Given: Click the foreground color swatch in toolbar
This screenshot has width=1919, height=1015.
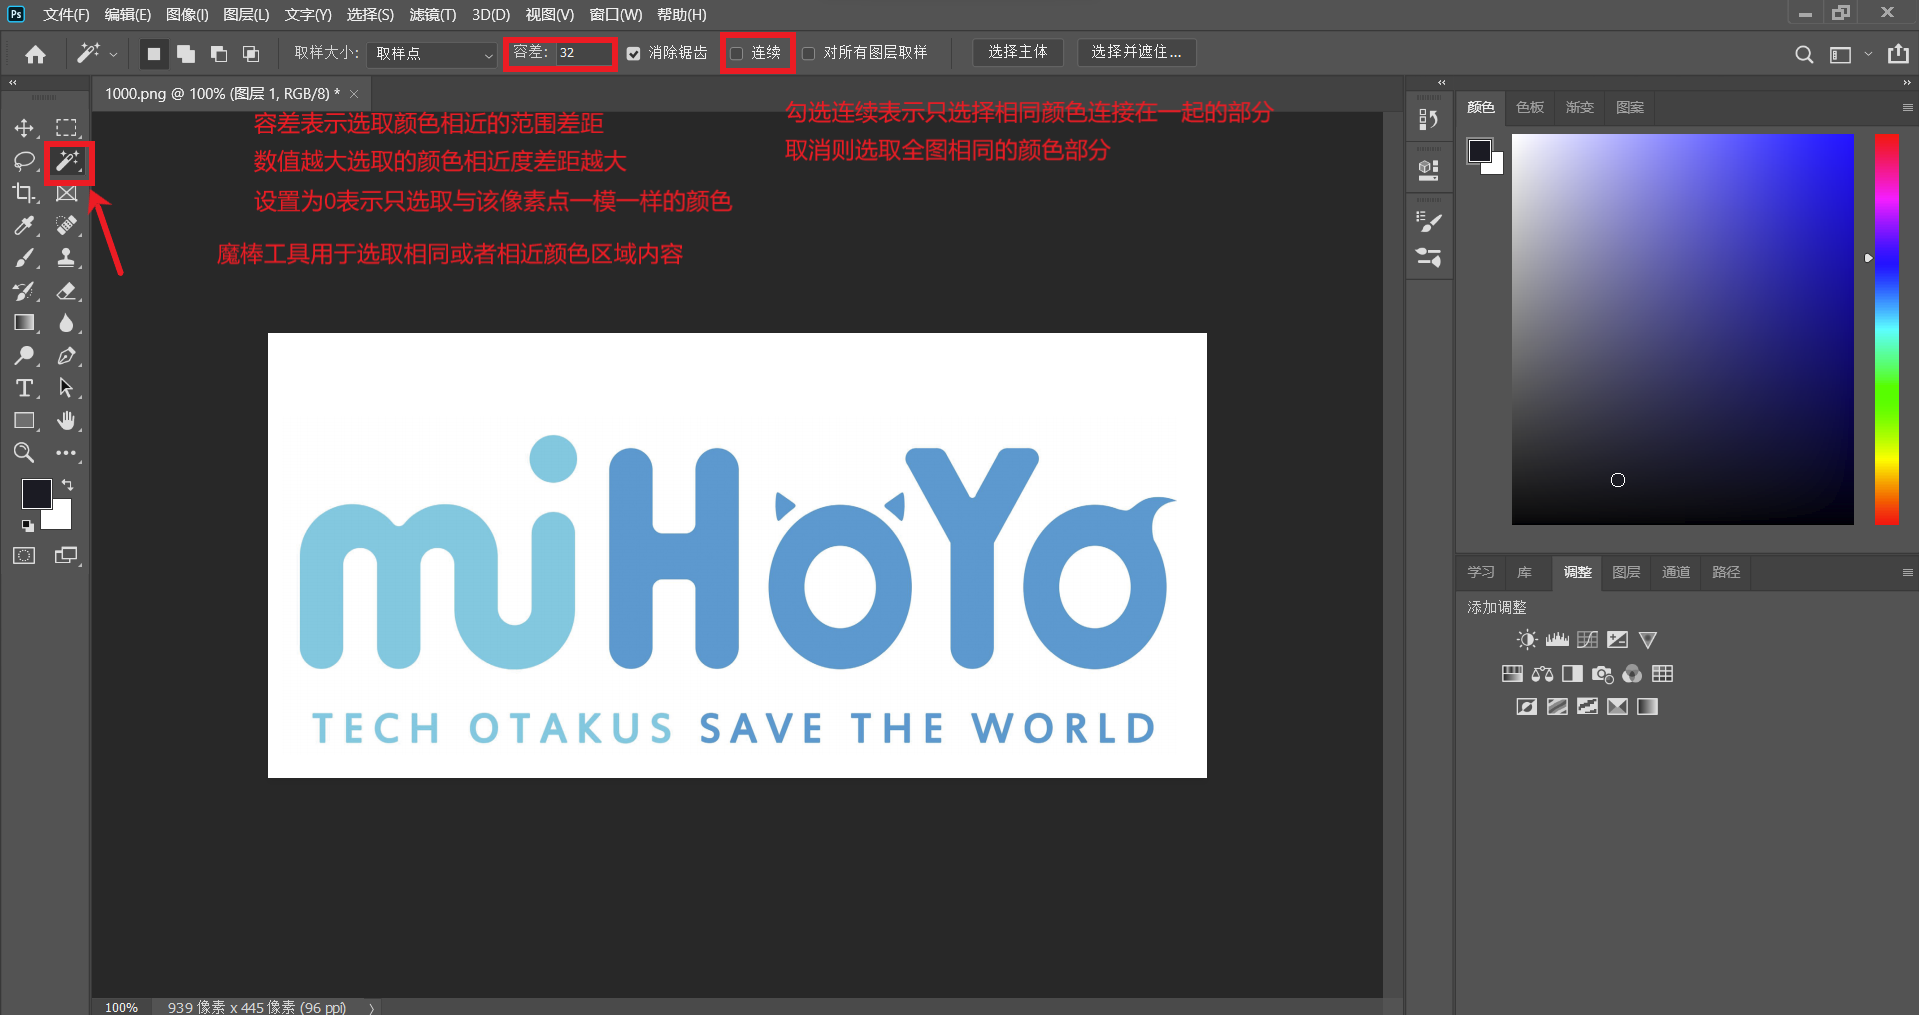Looking at the screenshot, I should pos(36,493).
